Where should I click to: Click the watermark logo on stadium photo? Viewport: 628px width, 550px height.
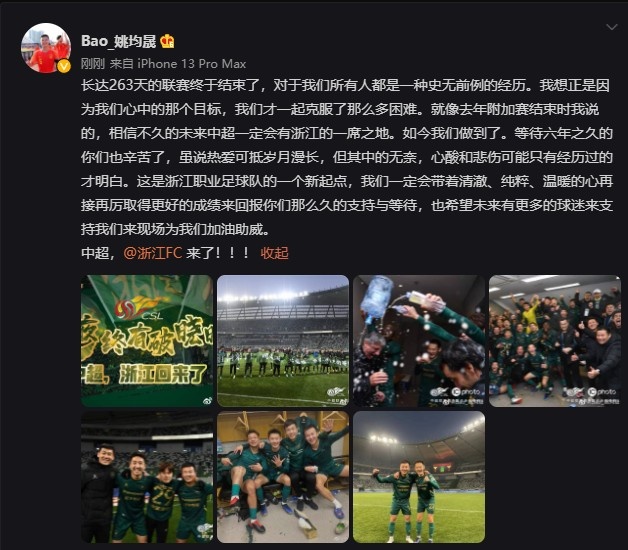click(336, 393)
